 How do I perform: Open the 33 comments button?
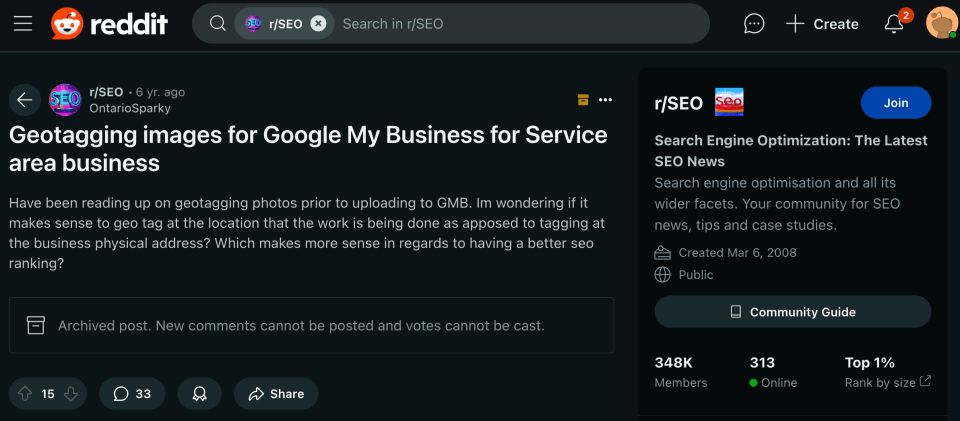pyautogui.click(x=132, y=393)
